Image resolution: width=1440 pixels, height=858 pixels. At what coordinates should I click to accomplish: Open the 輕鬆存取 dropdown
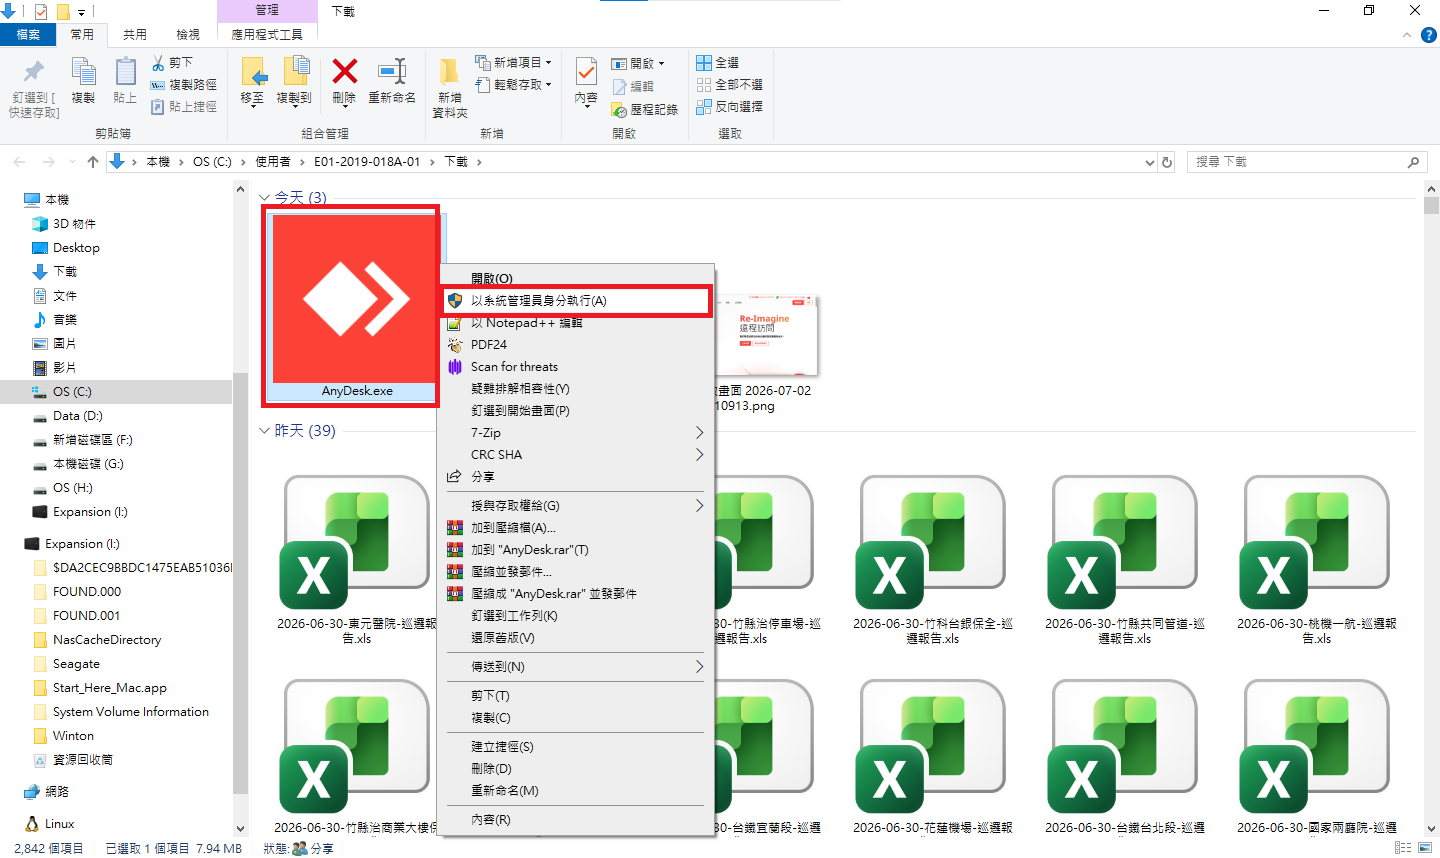pos(514,85)
